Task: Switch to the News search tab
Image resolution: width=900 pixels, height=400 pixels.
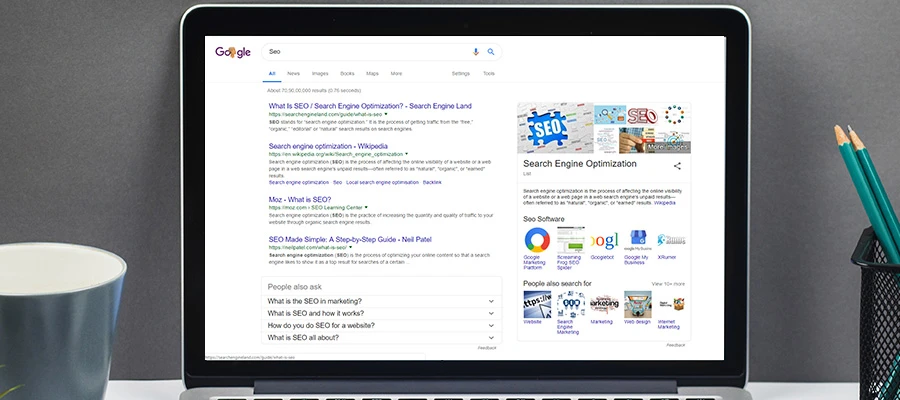Action: 294,73
